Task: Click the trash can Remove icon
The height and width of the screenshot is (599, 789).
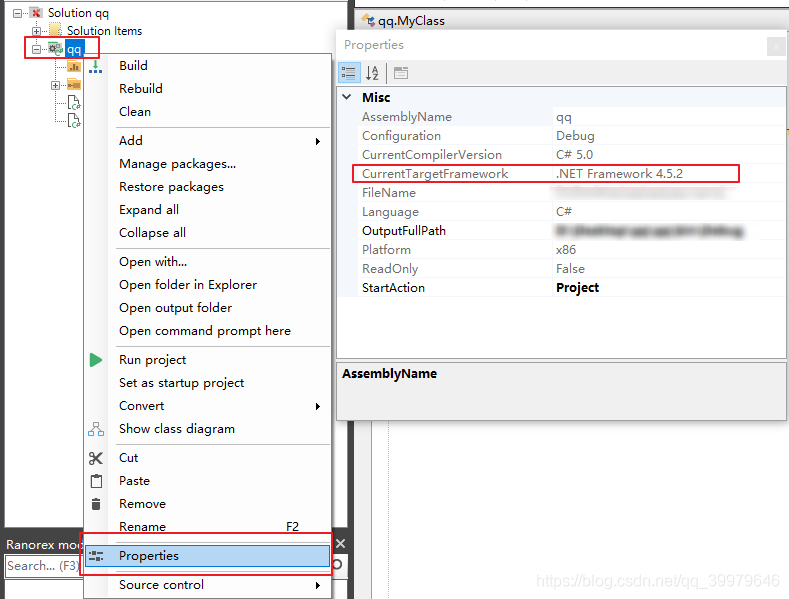Action: (x=96, y=504)
